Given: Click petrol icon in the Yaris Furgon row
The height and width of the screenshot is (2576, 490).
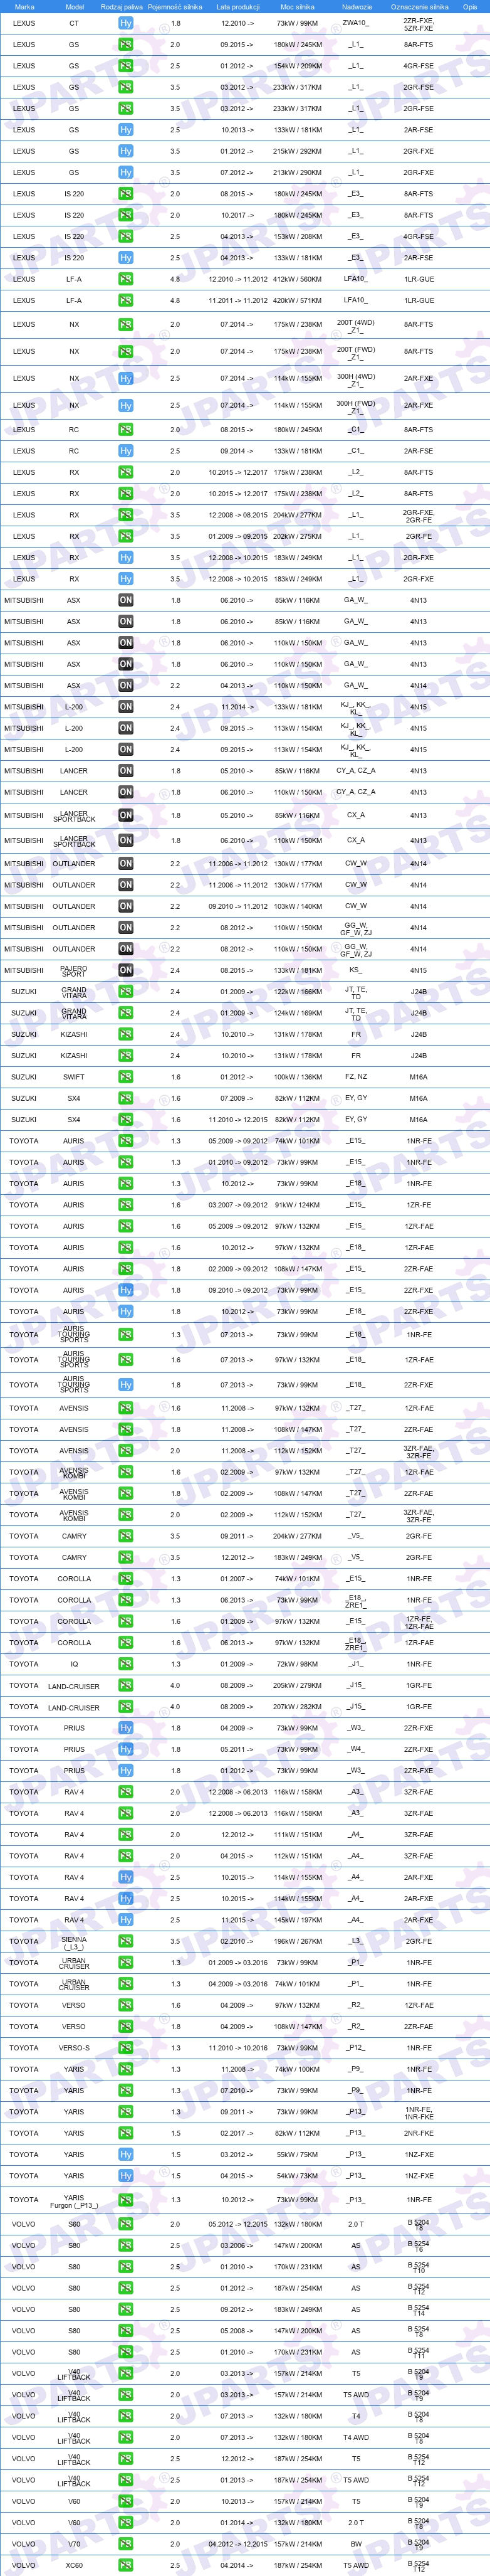Looking at the screenshot, I should (x=125, y=2200).
